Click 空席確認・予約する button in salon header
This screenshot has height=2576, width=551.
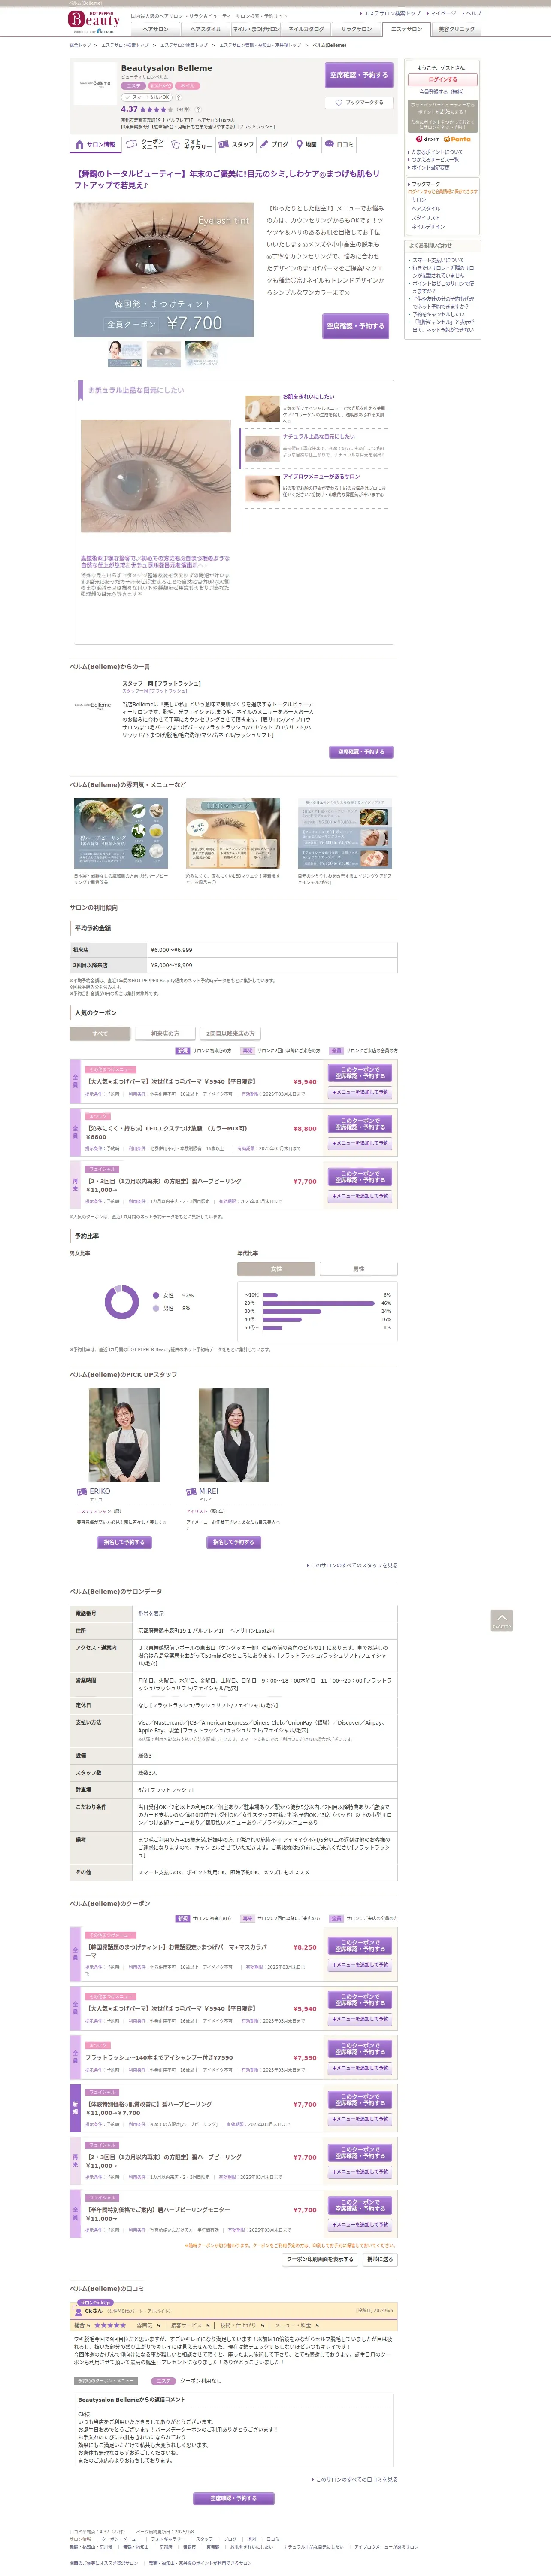(x=359, y=75)
